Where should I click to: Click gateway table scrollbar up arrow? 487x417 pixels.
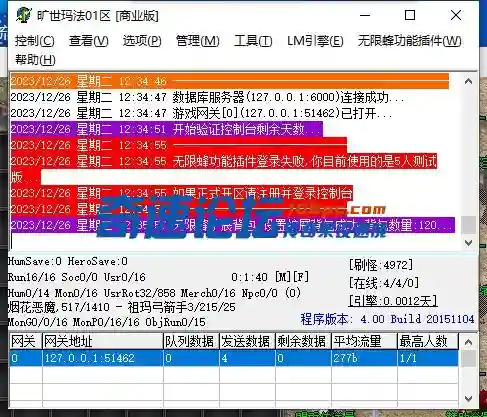(468, 342)
